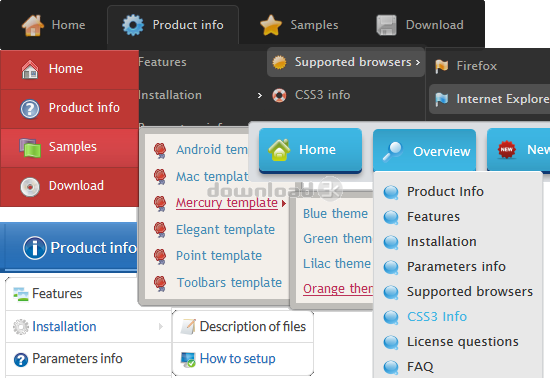
Task: Expand the Supported browsers submenu arrow
Action: [417, 62]
